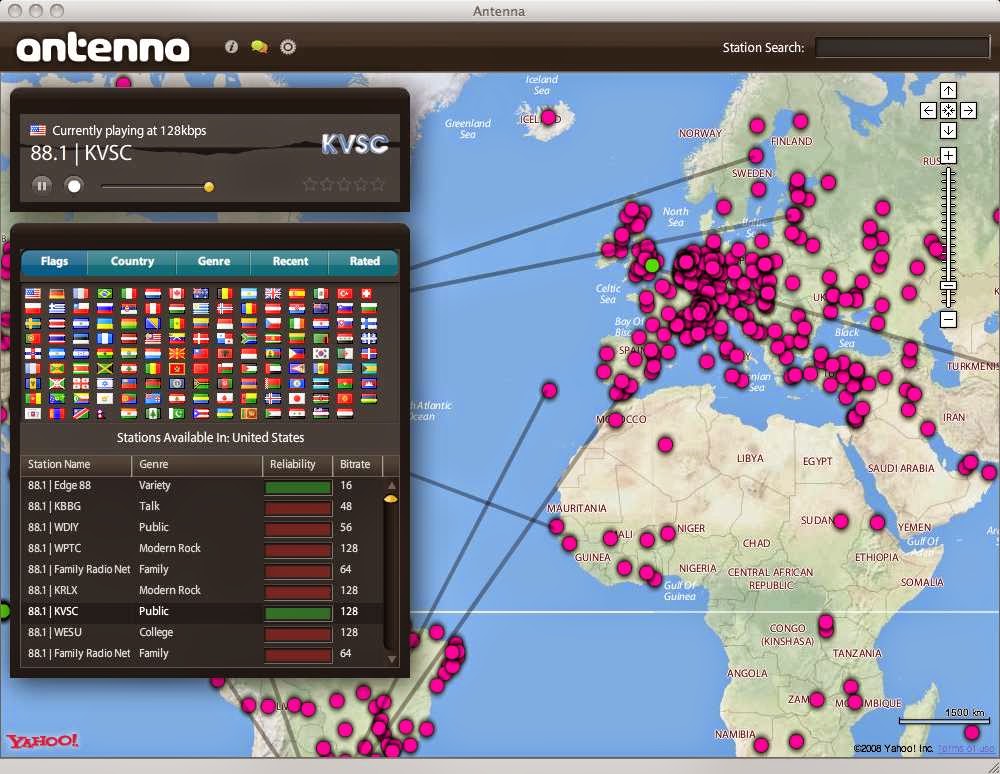The image size is (1000, 774).
Task: Open the settings gear icon
Action: click(x=288, y=47)
